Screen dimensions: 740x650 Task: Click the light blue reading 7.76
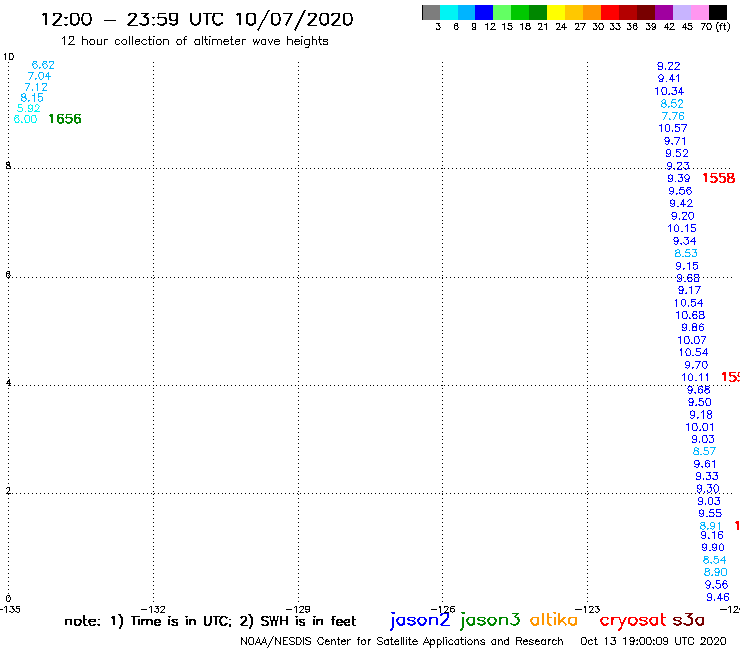pyautogui.click(x=673, y=116)
